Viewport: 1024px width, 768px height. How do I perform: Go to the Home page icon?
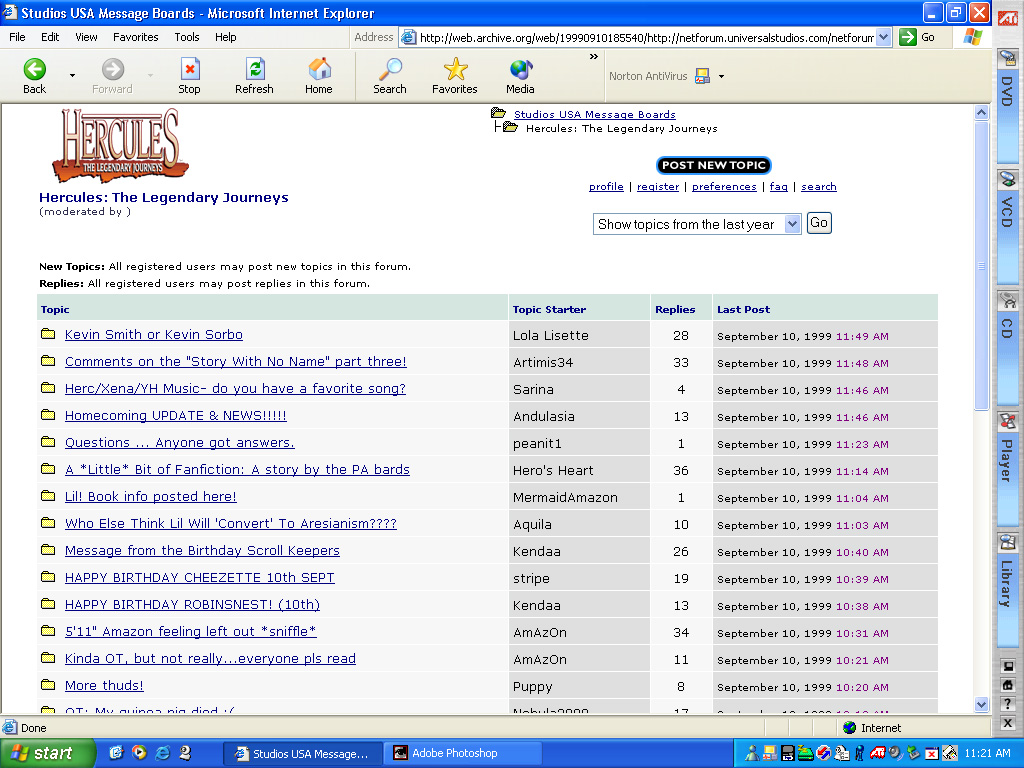319,76
